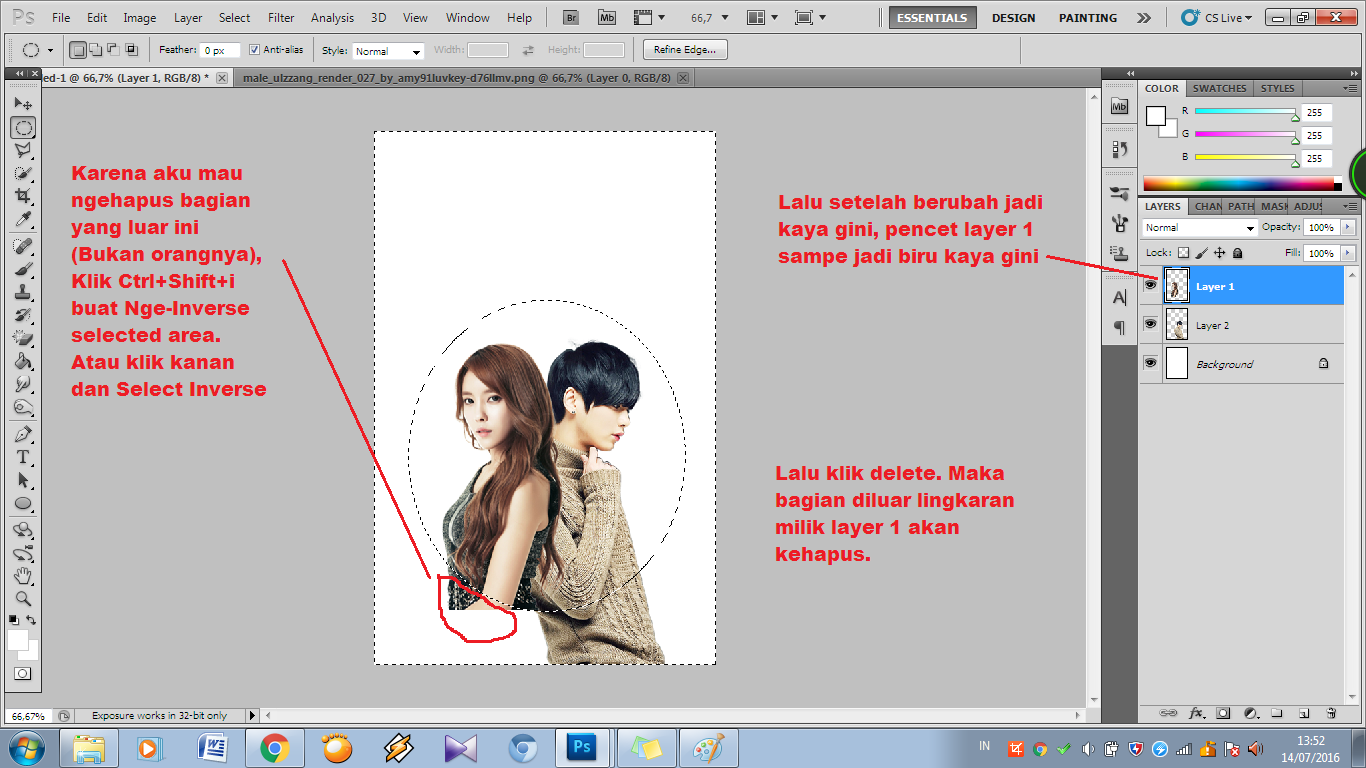Select the History Brush tool
The height and width of the screenshot is (768, 1366).
coord(23,315)
